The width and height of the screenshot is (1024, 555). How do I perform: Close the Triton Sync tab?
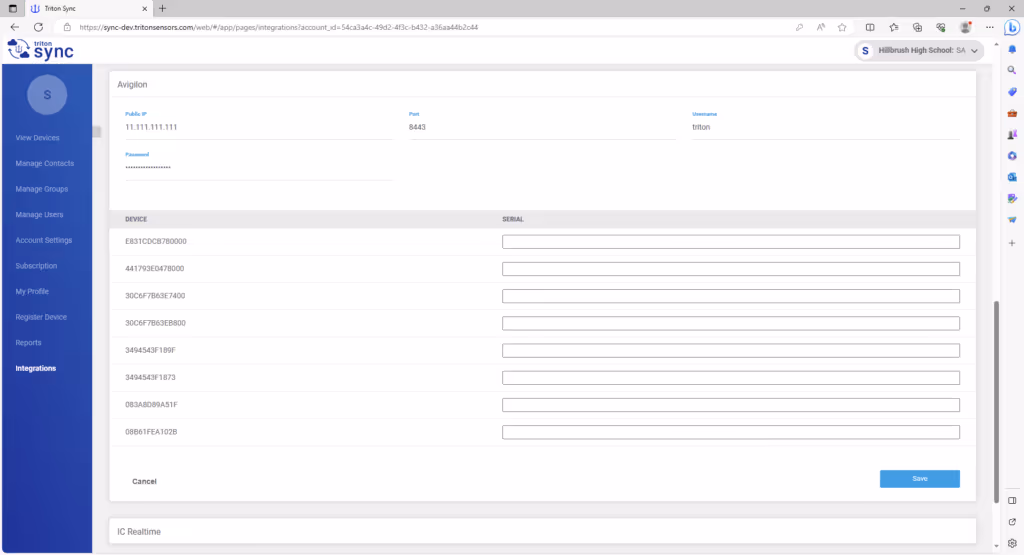click(x=144, y=8)
